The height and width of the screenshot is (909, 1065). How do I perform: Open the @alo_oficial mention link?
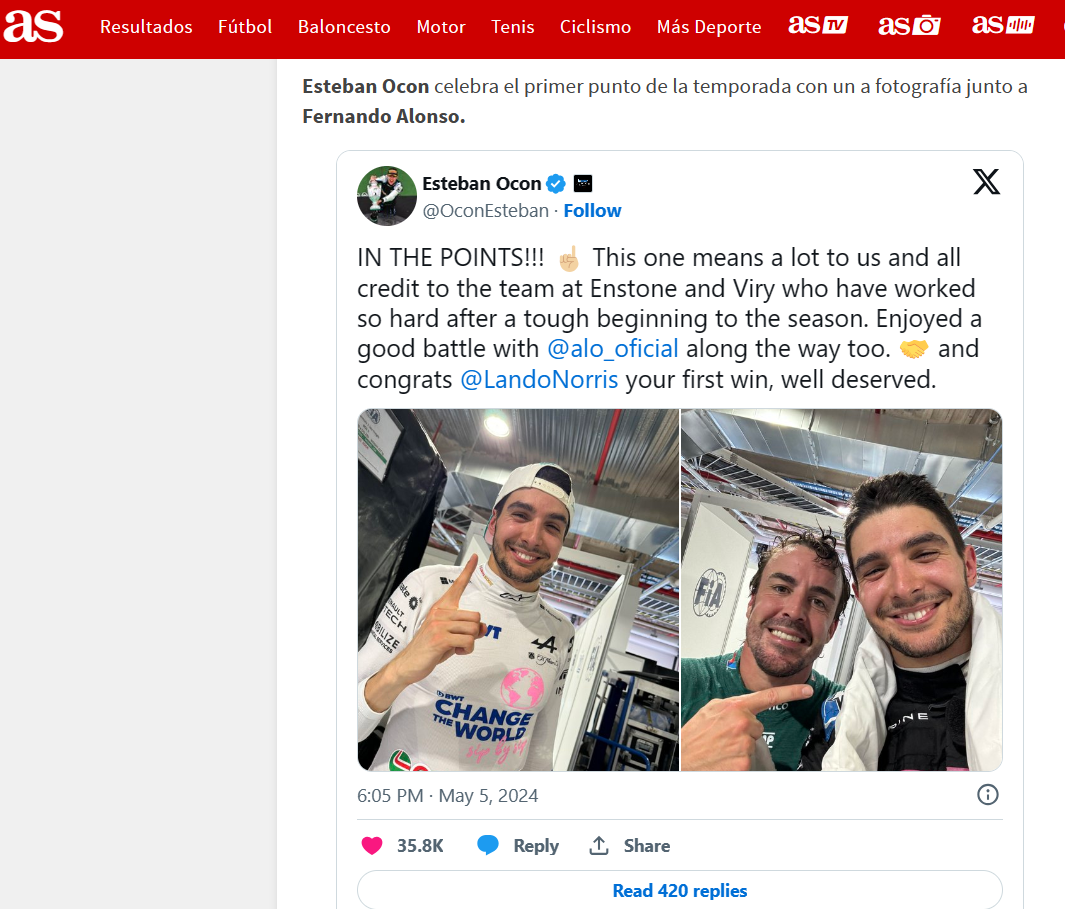pos(613,349)
